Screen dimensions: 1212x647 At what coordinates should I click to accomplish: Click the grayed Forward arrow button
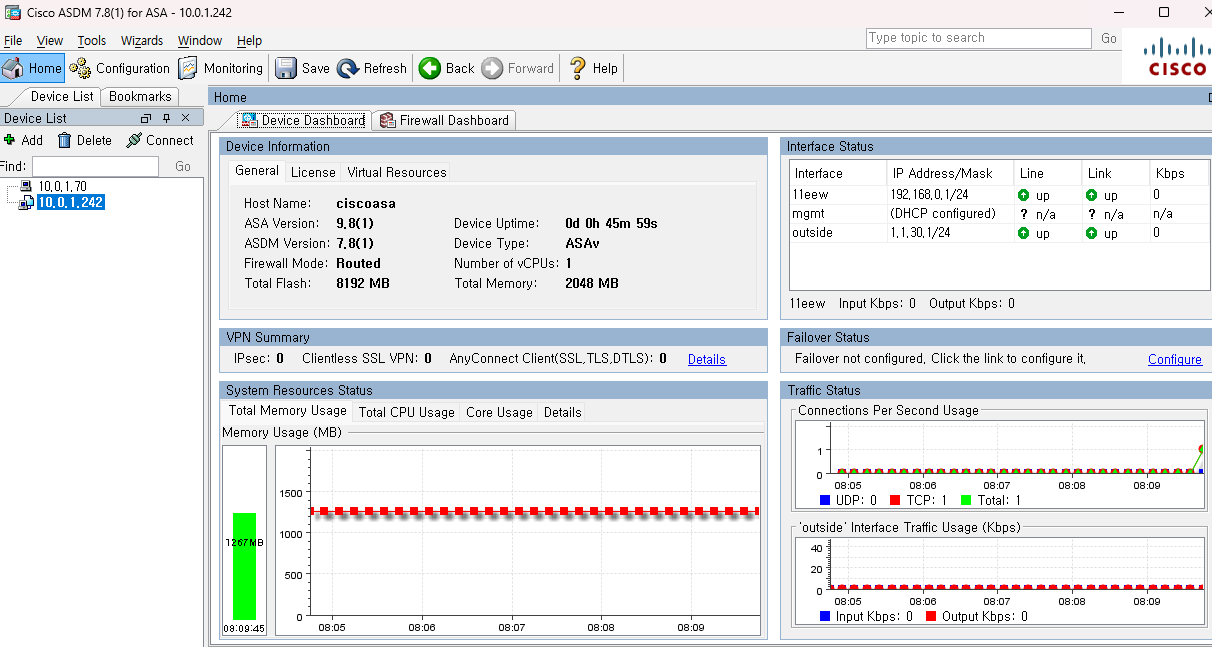point(518,68)
